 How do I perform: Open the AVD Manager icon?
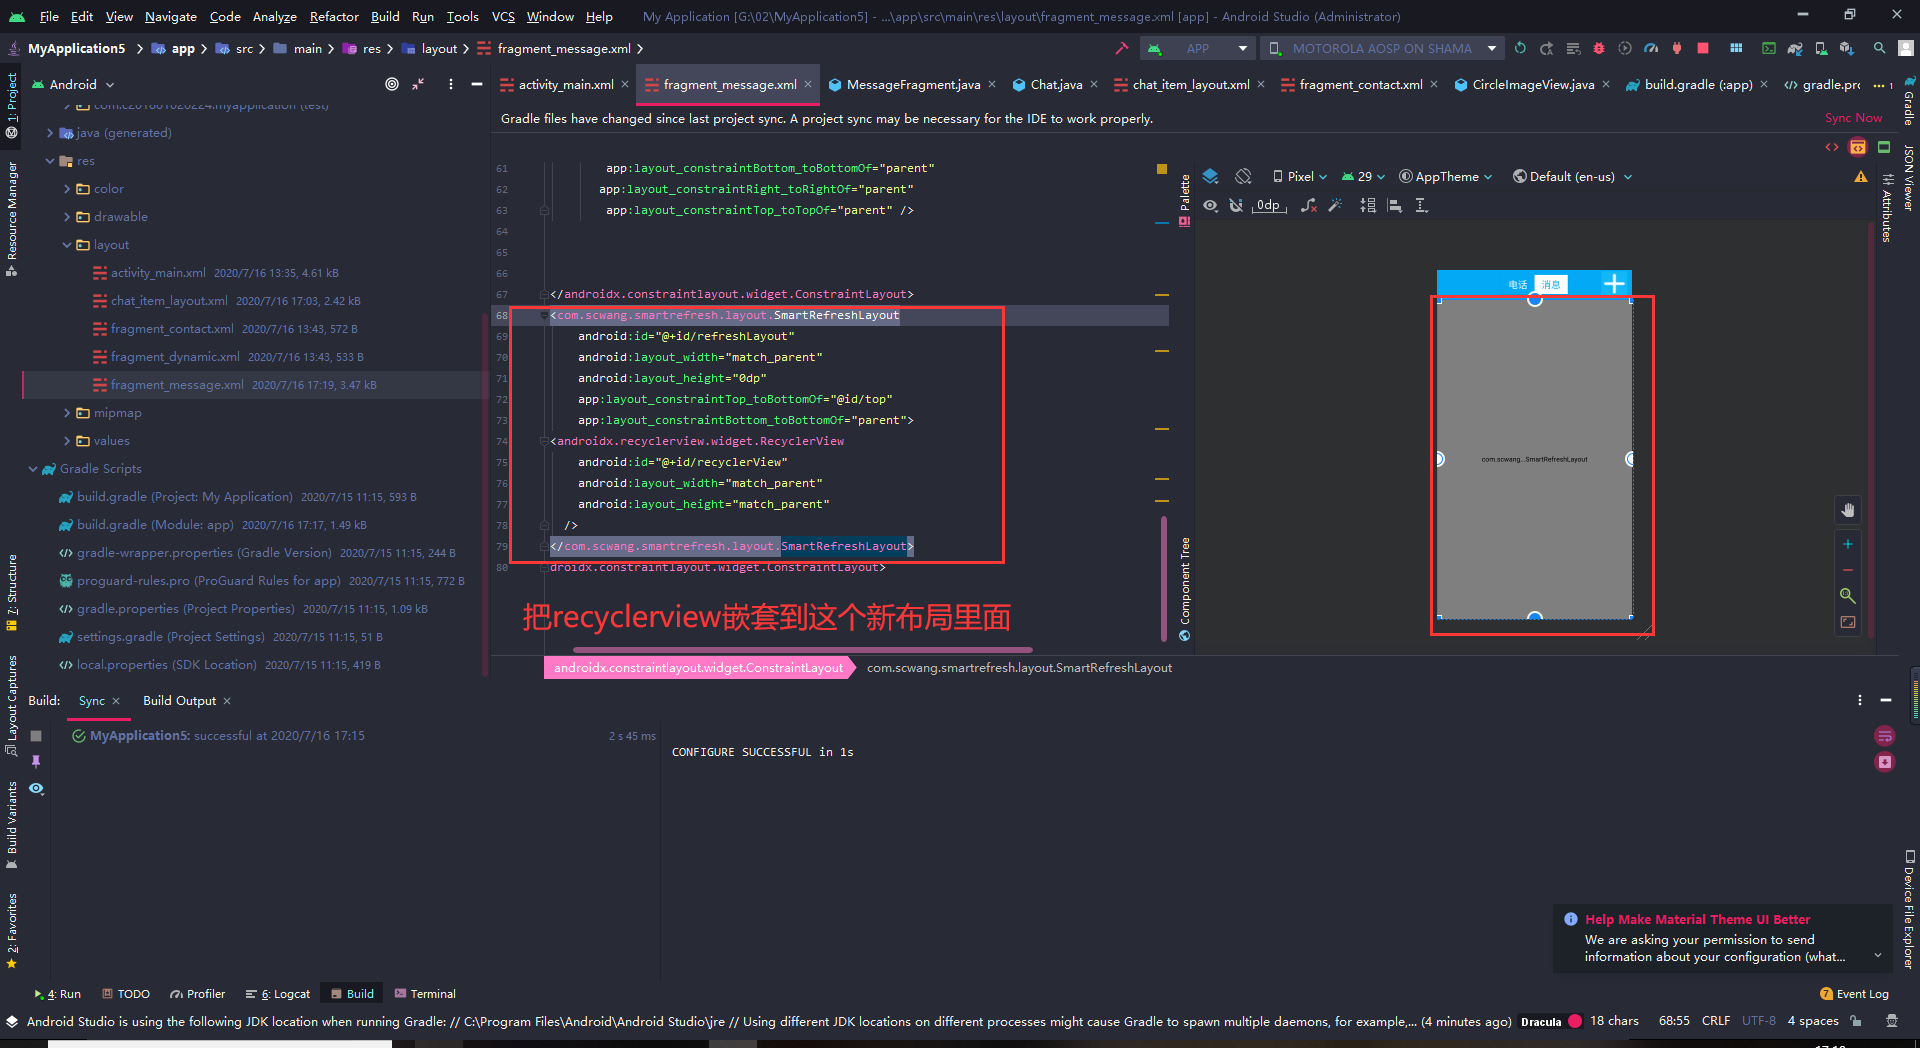[x=1821, y=48]
